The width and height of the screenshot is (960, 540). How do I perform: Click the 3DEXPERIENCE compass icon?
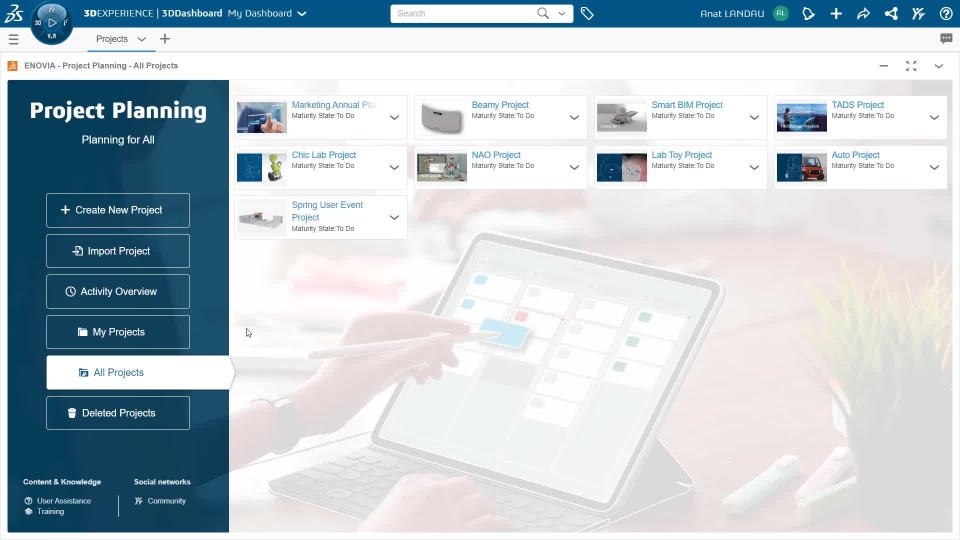pos(52,23)
